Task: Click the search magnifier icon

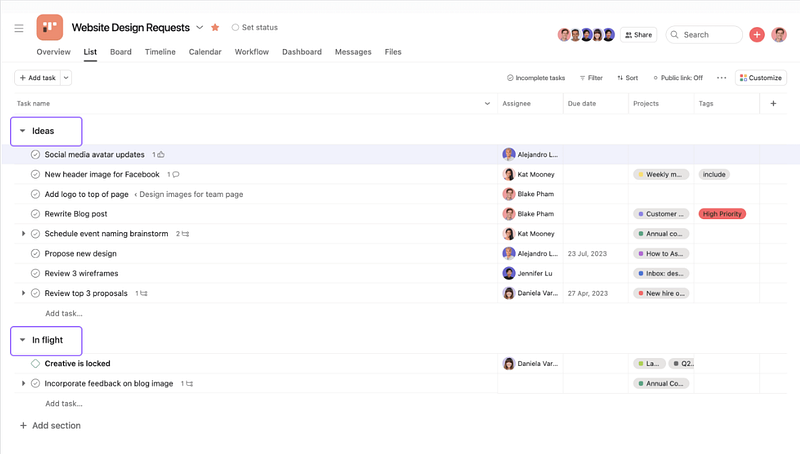Action: point(674,35)
